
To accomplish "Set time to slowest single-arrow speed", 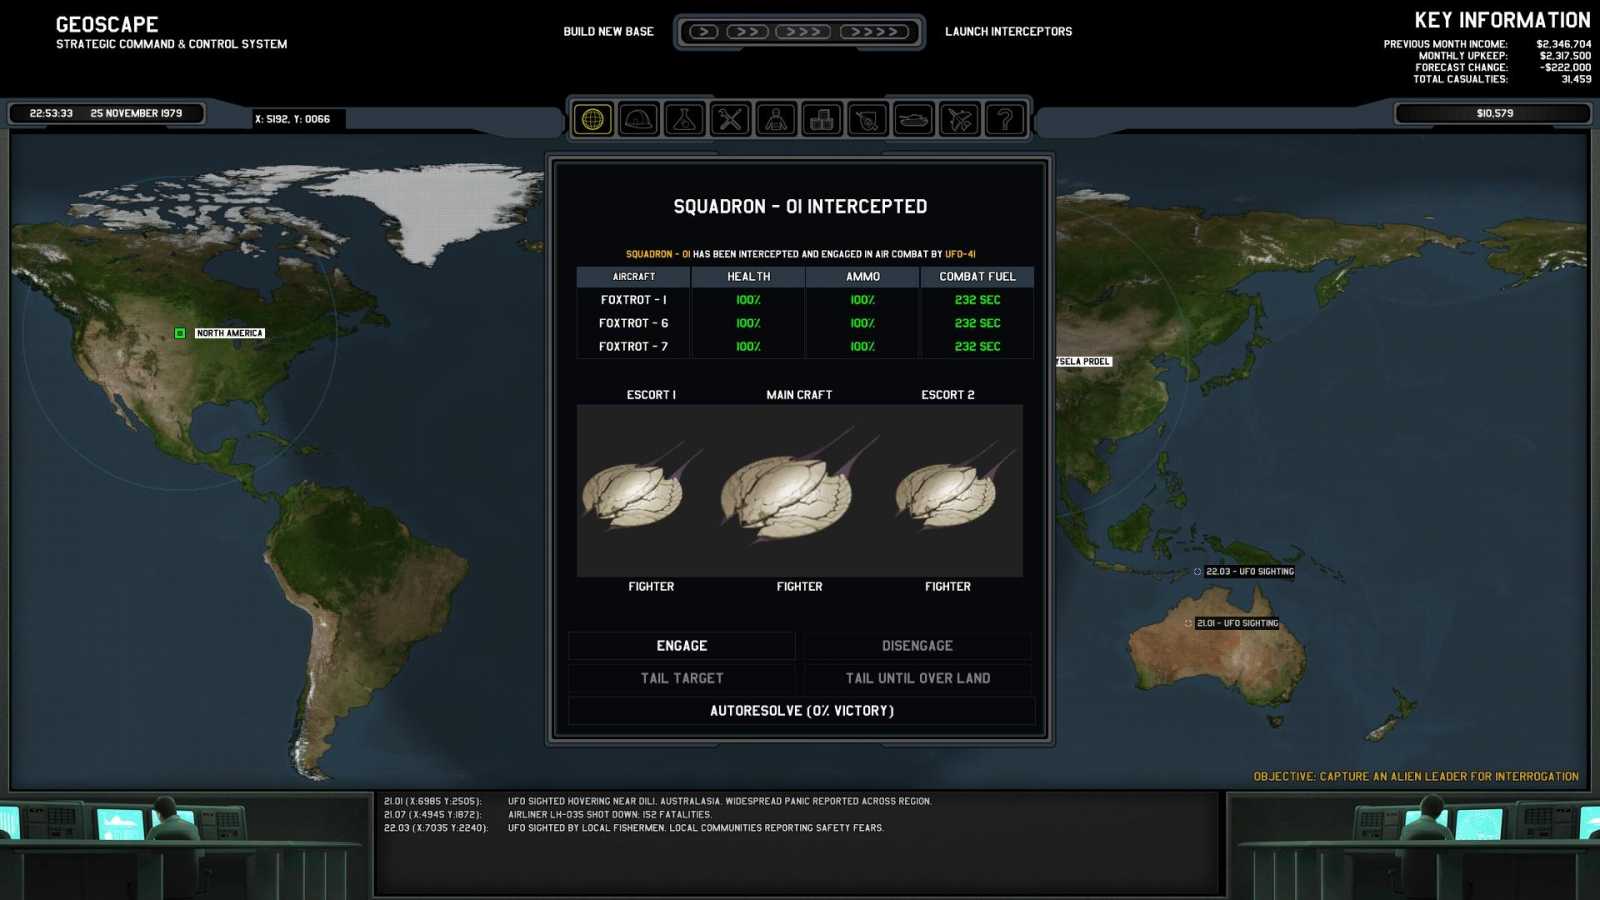I will 703,32.
